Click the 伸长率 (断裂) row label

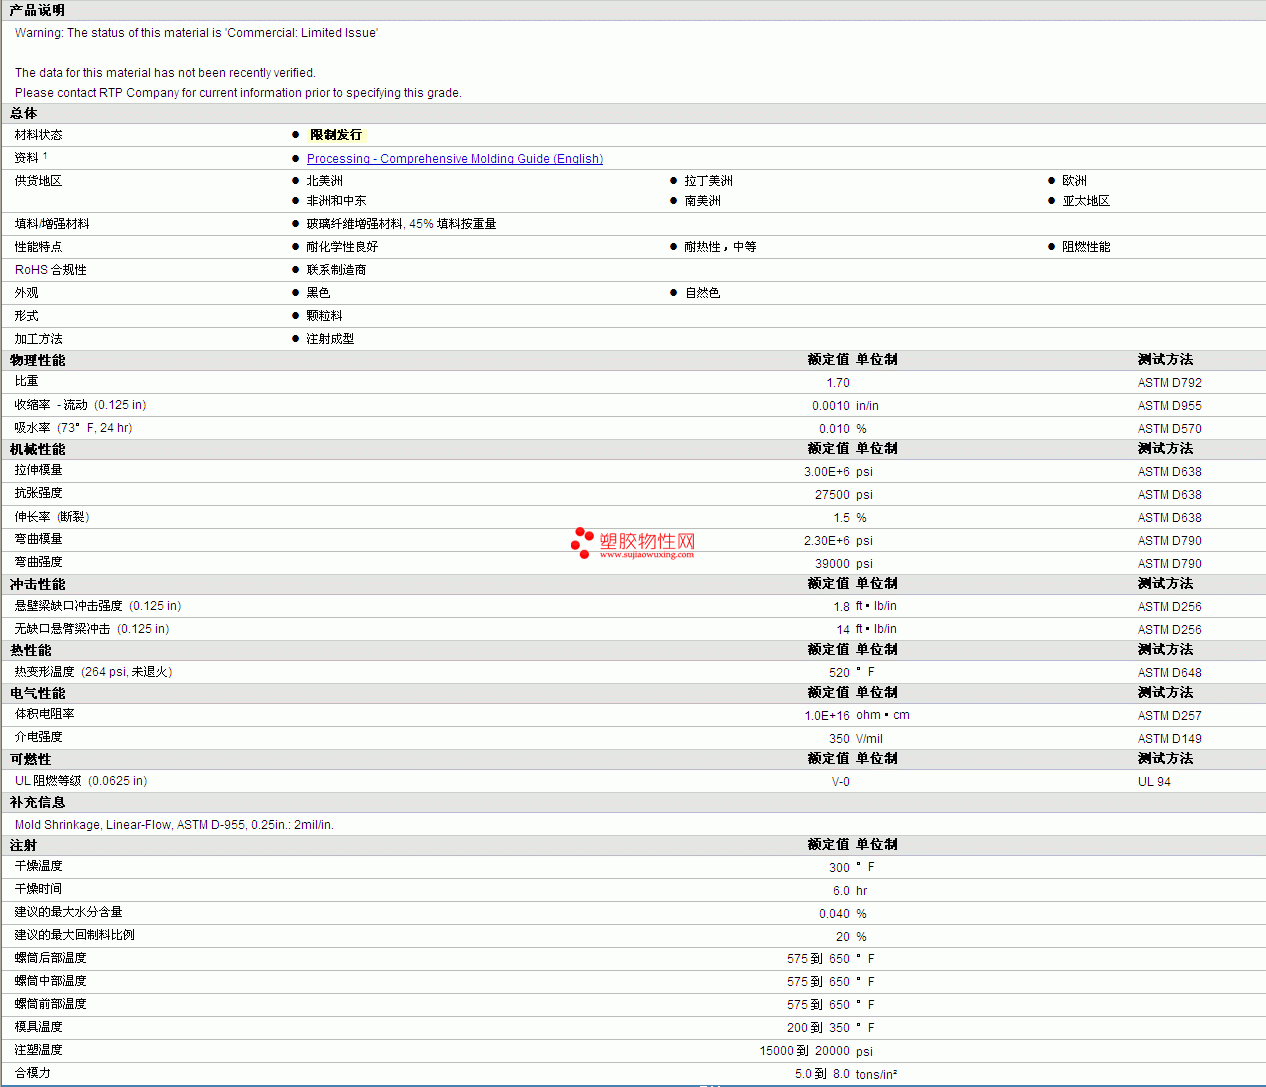pyautogui.click(x=52, y=517)
